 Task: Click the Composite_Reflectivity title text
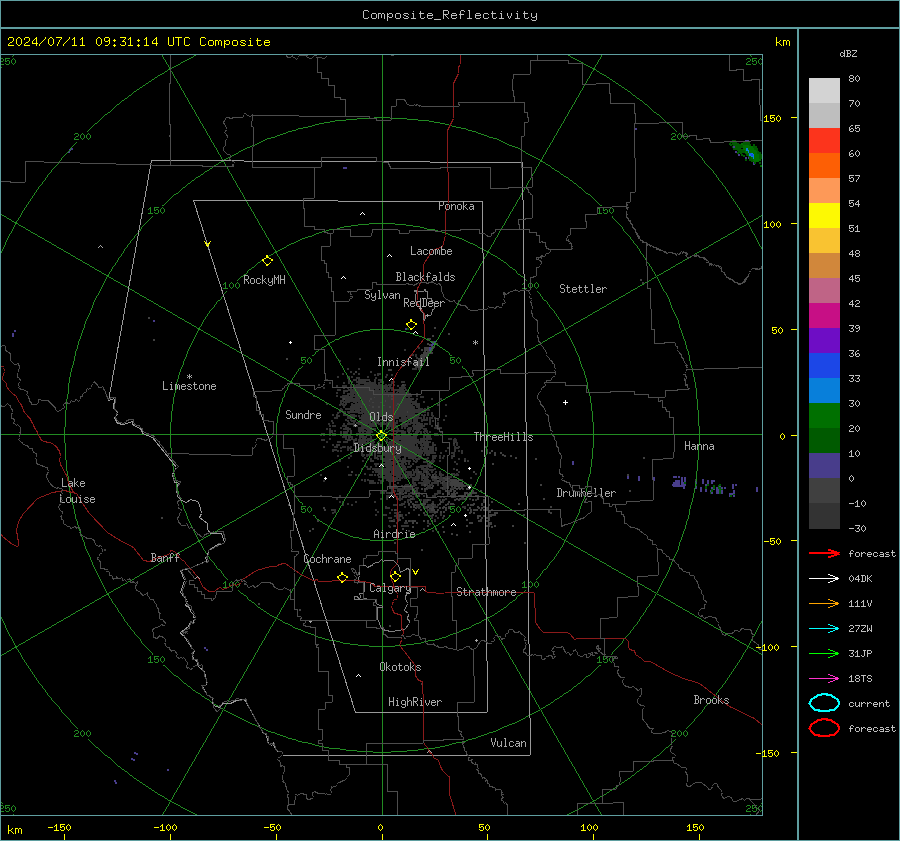(x=449, y=15)
